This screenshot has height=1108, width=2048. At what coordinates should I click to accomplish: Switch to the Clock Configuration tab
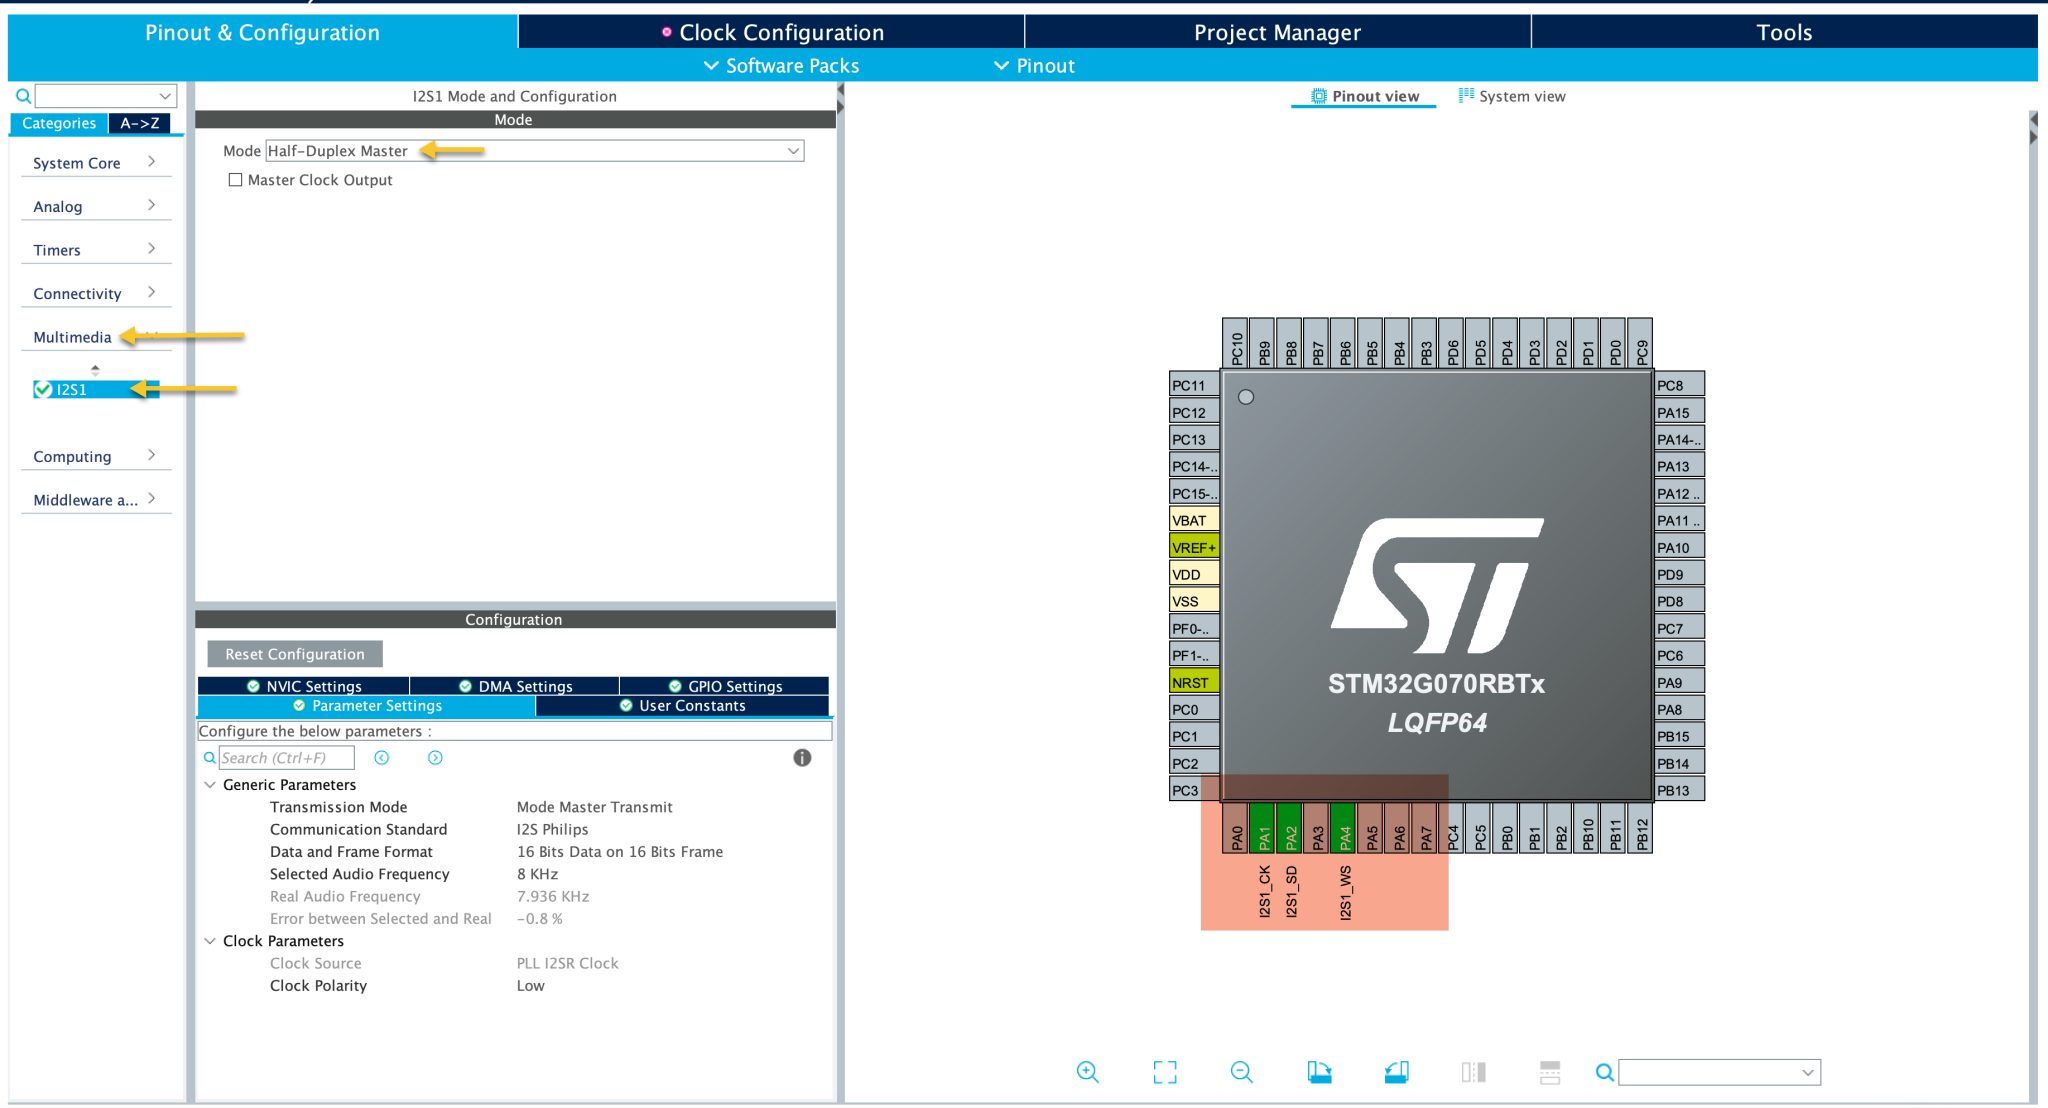780,32
